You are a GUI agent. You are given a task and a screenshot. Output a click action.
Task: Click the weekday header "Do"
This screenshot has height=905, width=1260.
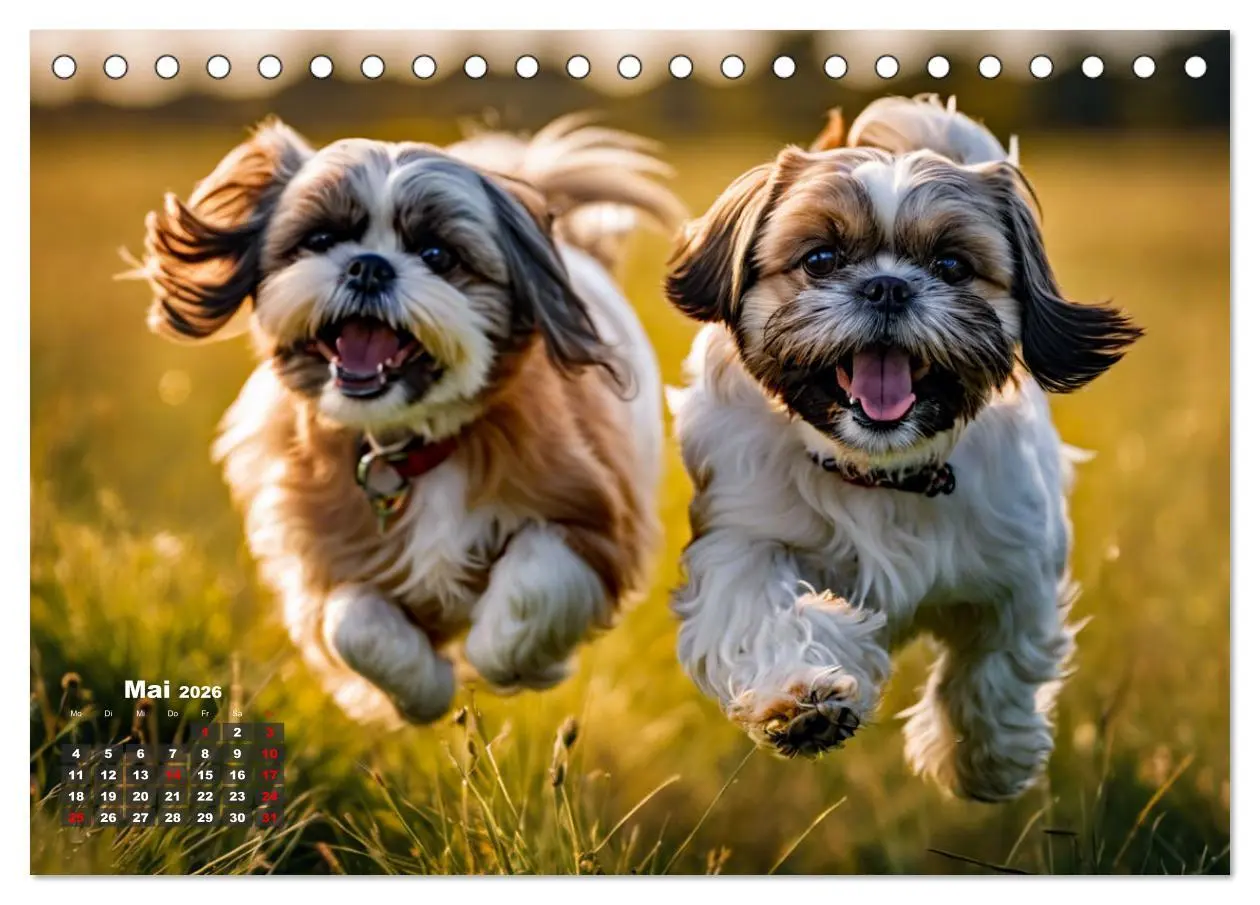[x=173, y=713]
